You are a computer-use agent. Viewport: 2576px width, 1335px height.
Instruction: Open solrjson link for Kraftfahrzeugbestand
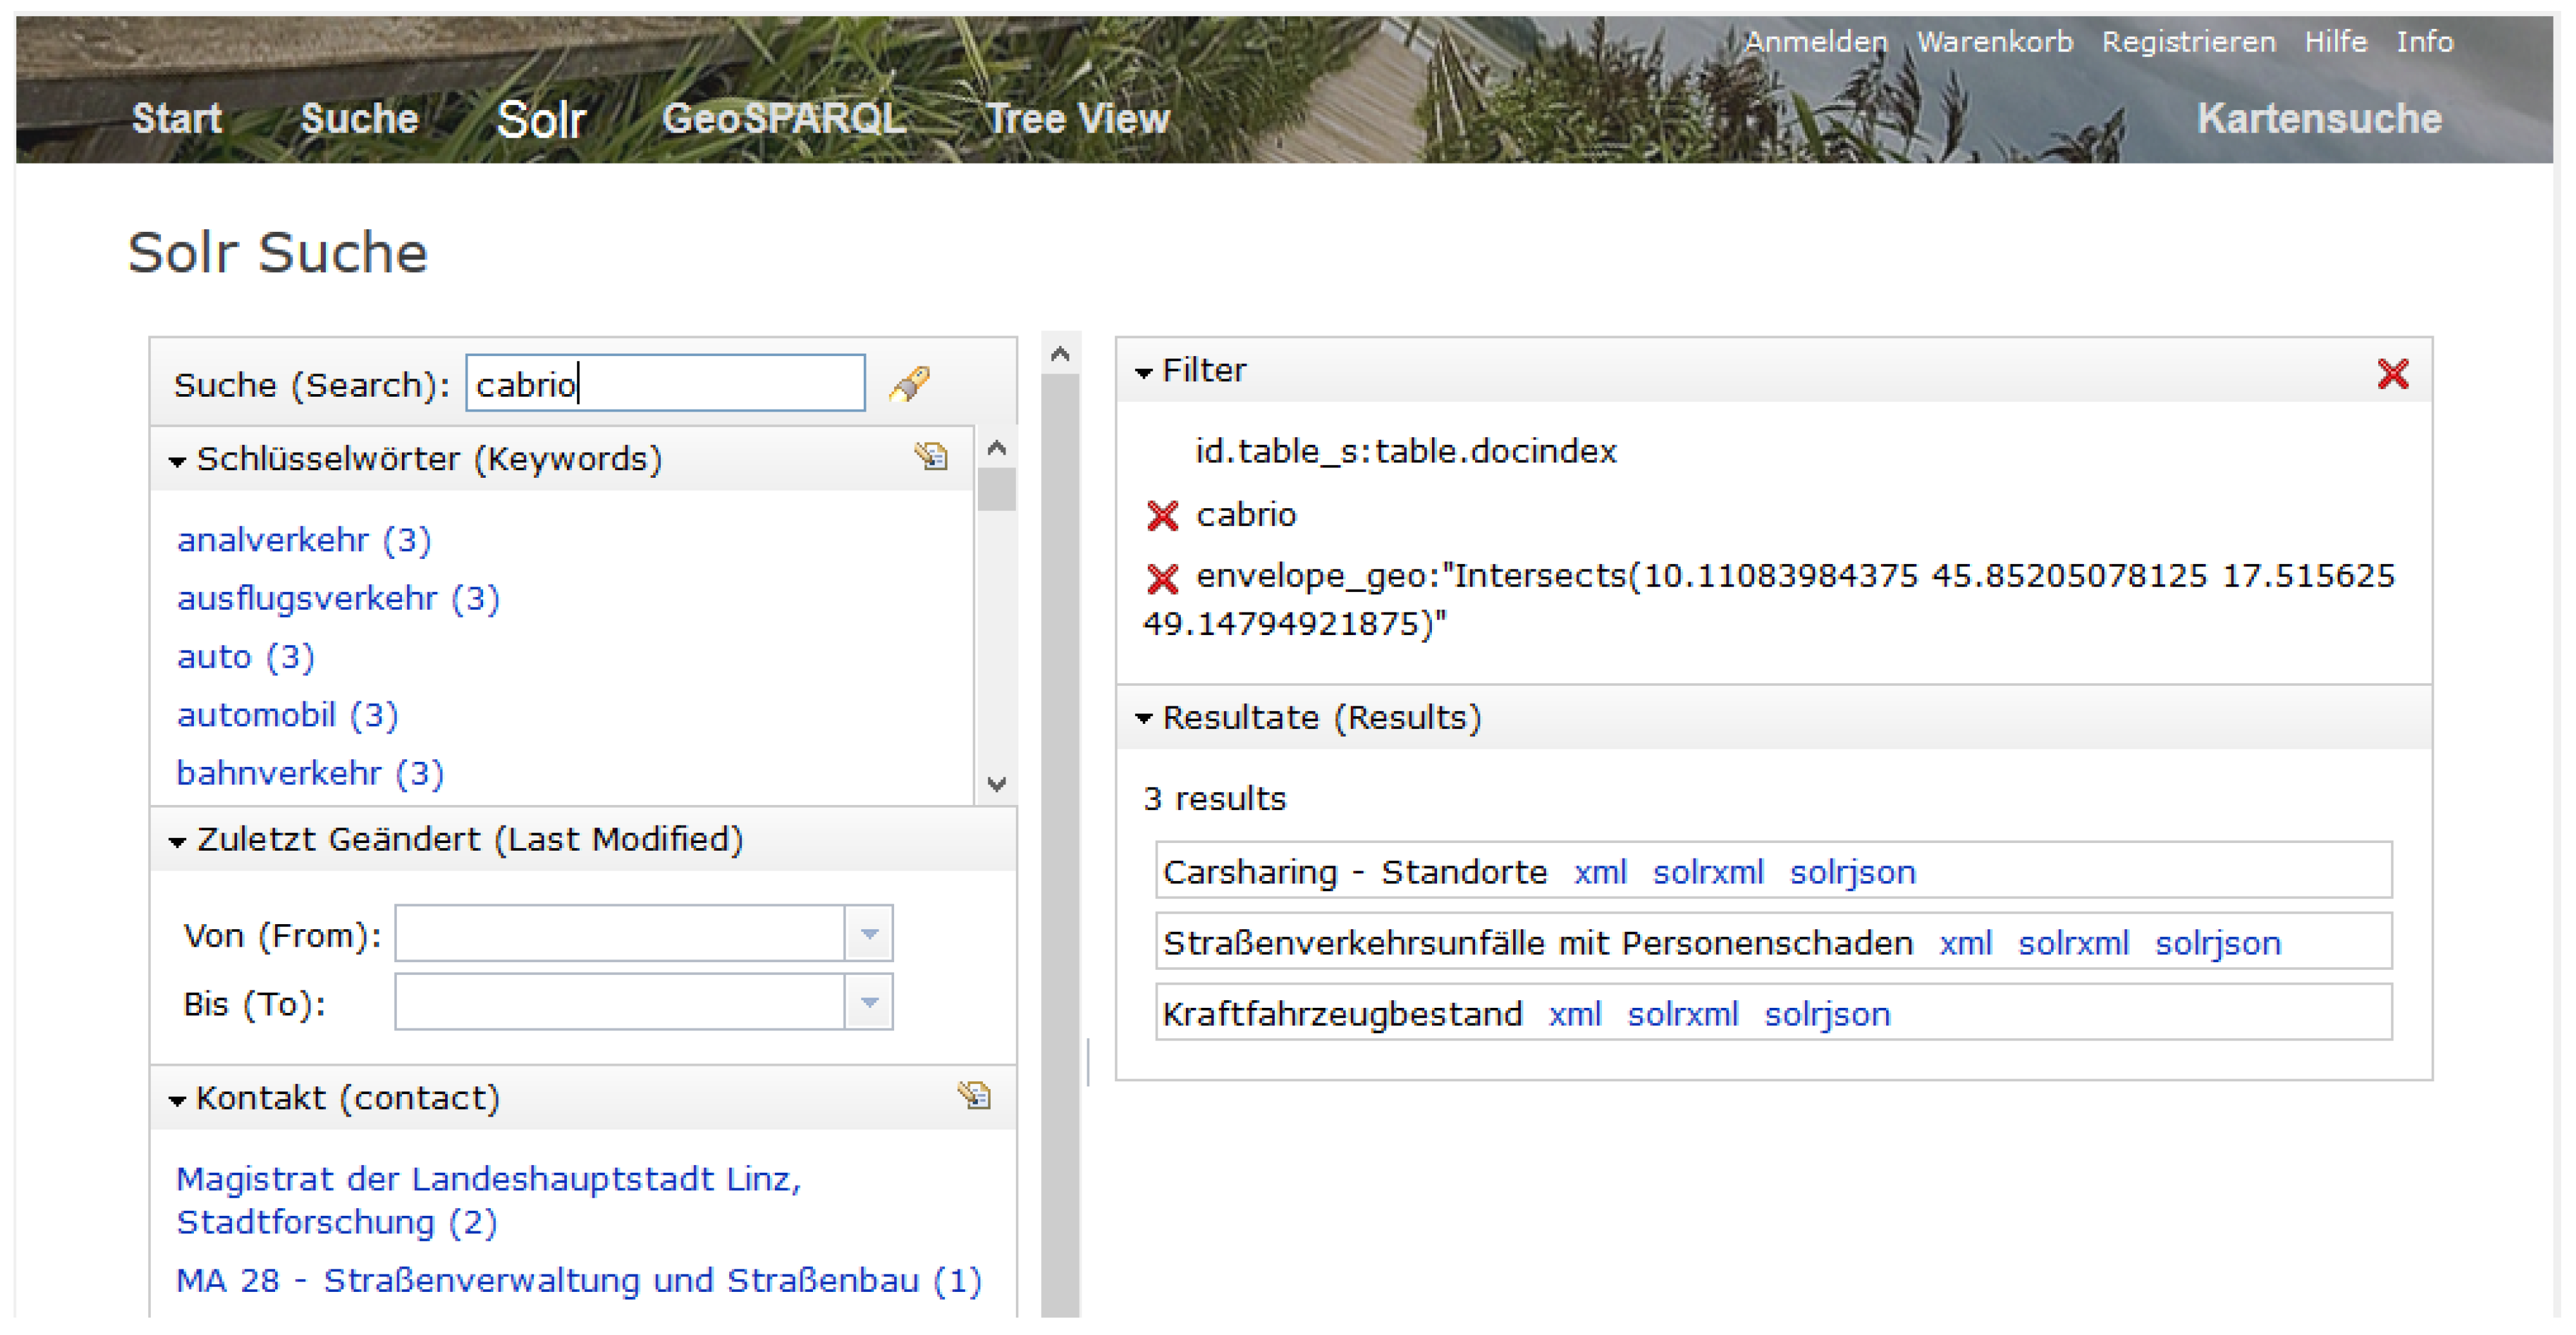pos(1826,1015)
